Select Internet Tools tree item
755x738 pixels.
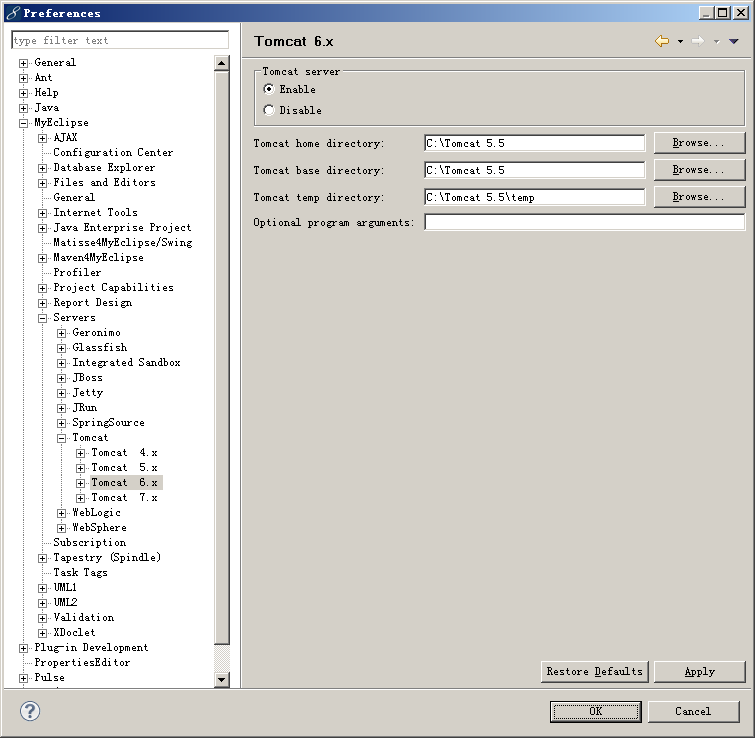[x=95, y=212]
